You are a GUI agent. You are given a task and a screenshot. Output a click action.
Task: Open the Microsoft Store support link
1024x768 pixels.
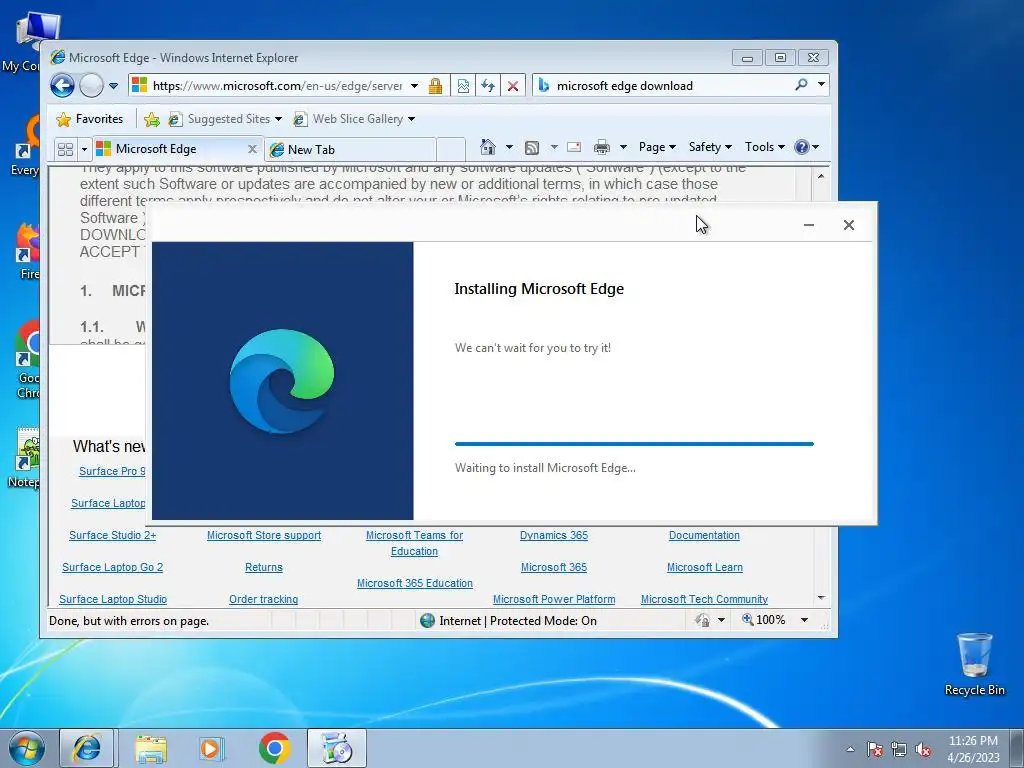tap(264, 535)
